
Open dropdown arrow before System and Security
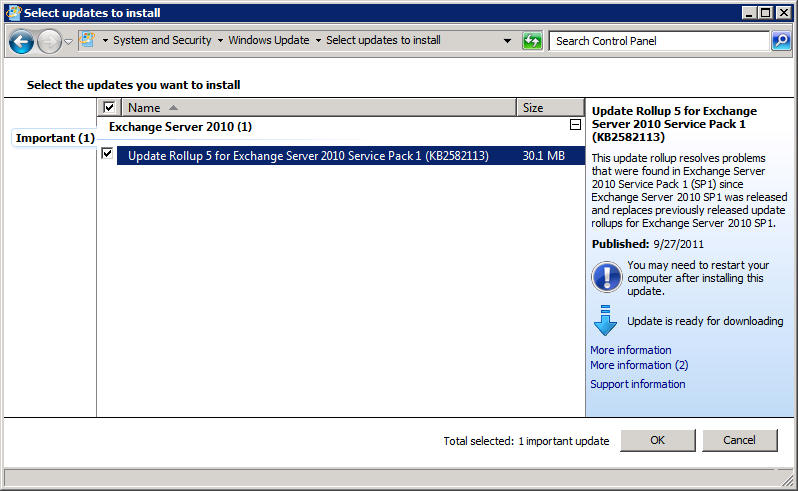click(105, 40)
